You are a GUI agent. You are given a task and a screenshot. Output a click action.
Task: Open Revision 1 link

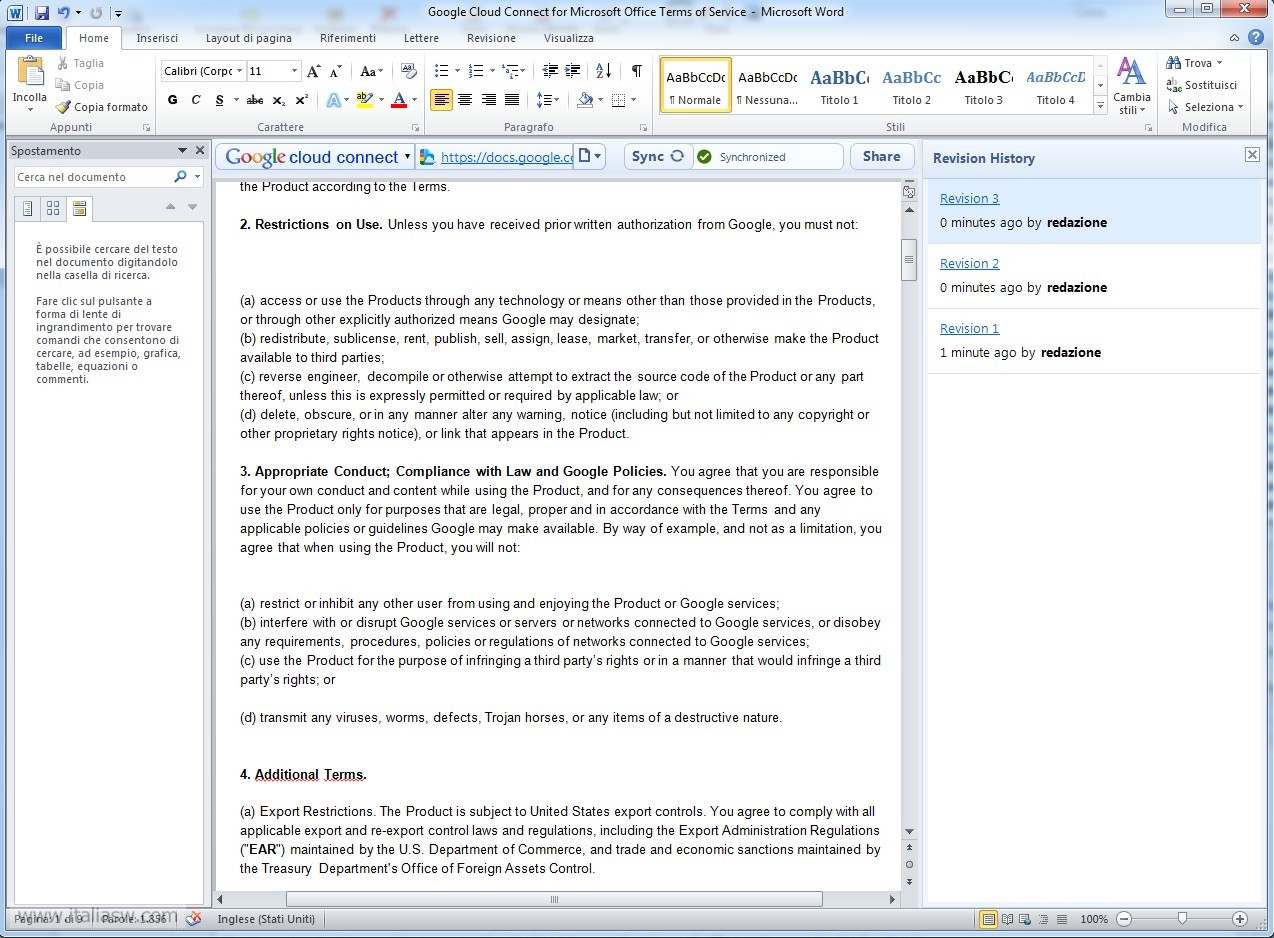pyautogui.click(x=969, y=328)
